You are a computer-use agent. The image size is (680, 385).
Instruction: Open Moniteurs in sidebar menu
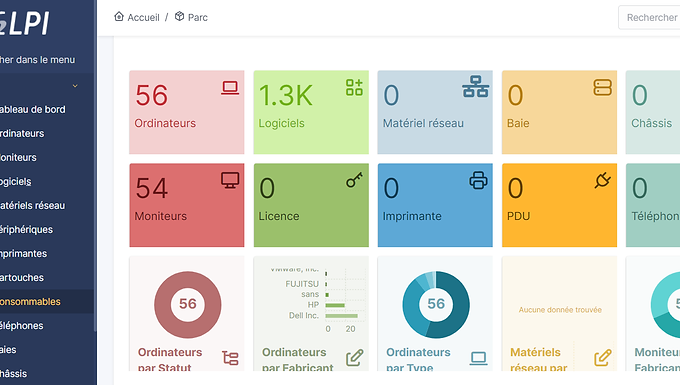click(18, 157)
